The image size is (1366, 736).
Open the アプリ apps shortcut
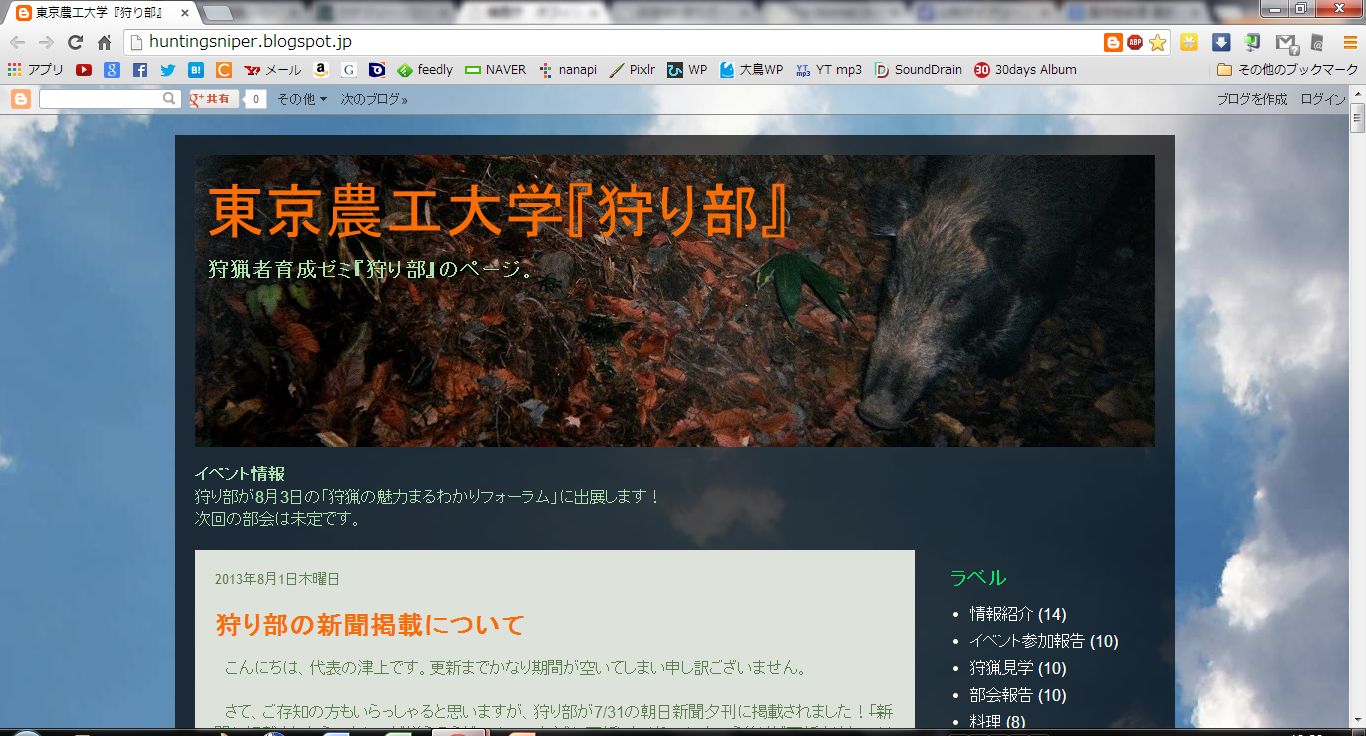coord(36,70)
